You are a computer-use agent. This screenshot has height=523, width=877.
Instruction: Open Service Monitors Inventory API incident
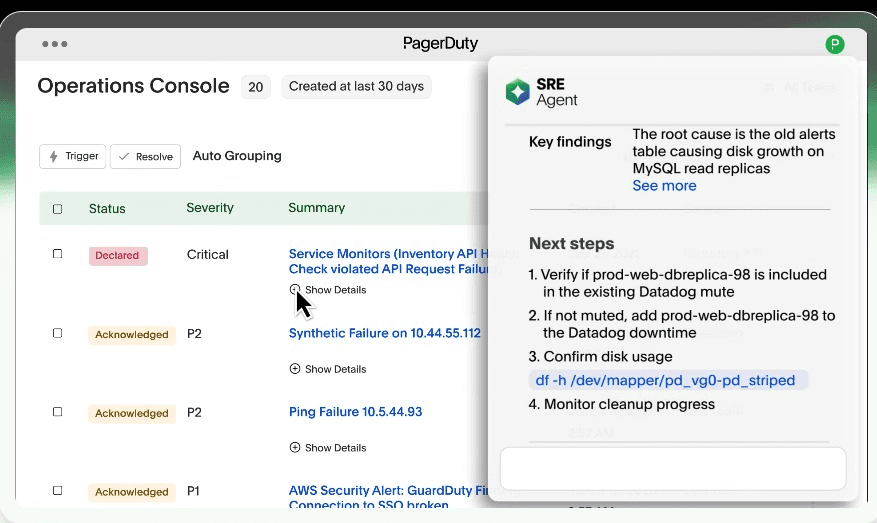389,261
